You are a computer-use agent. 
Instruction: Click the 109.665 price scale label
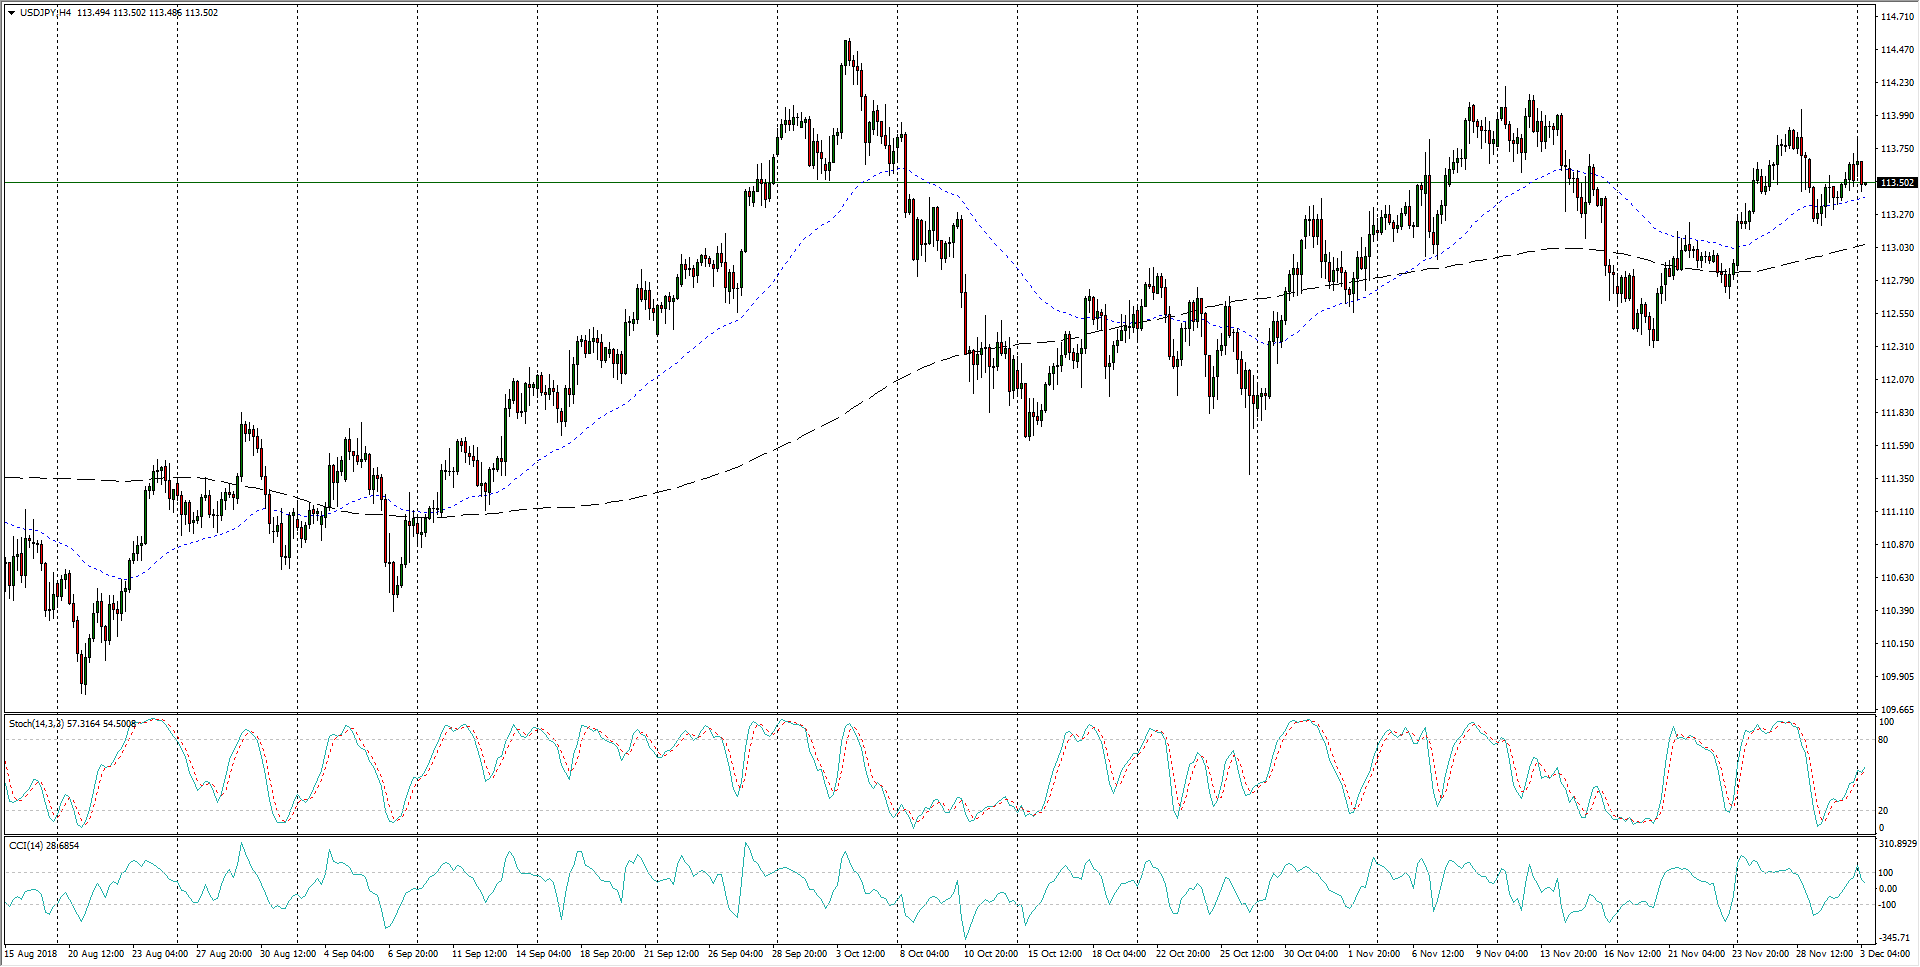click(1897, 710)
